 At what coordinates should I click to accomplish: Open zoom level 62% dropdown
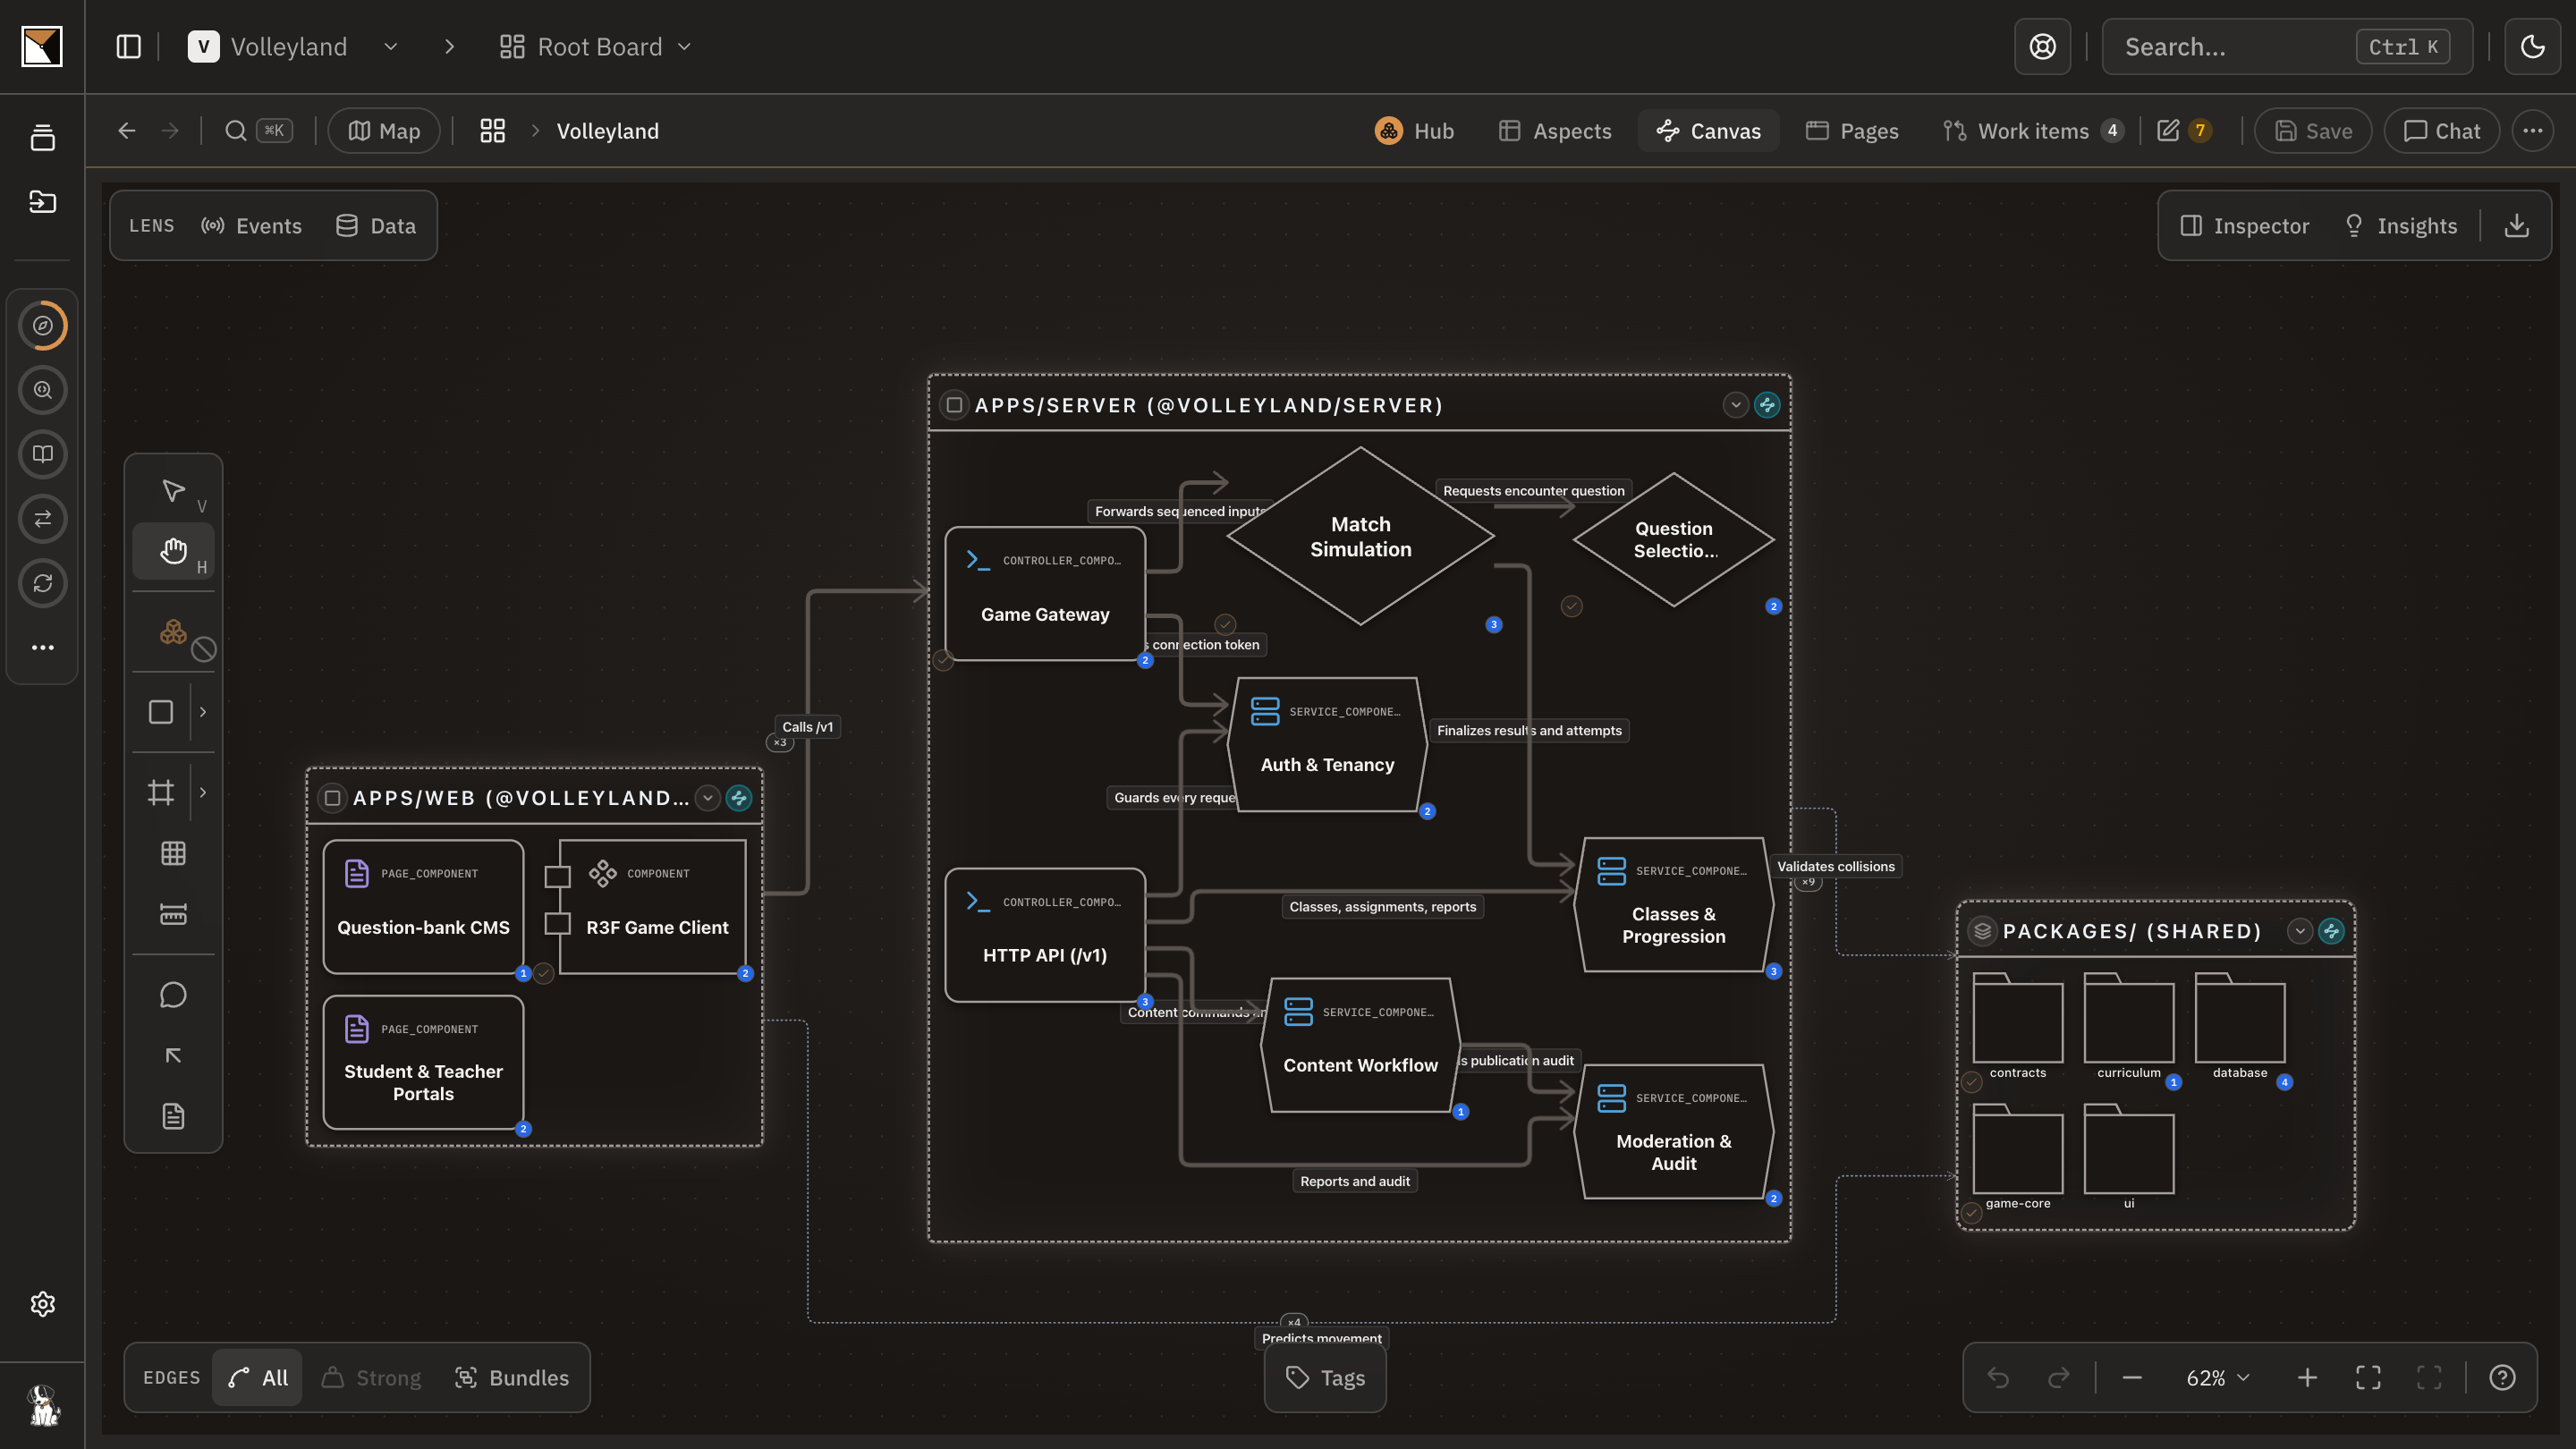point(2218,1378)
